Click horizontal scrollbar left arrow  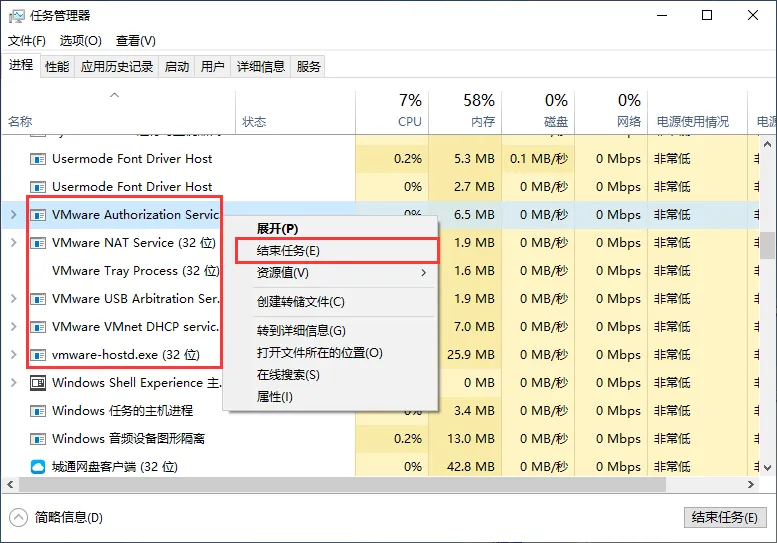10,485
